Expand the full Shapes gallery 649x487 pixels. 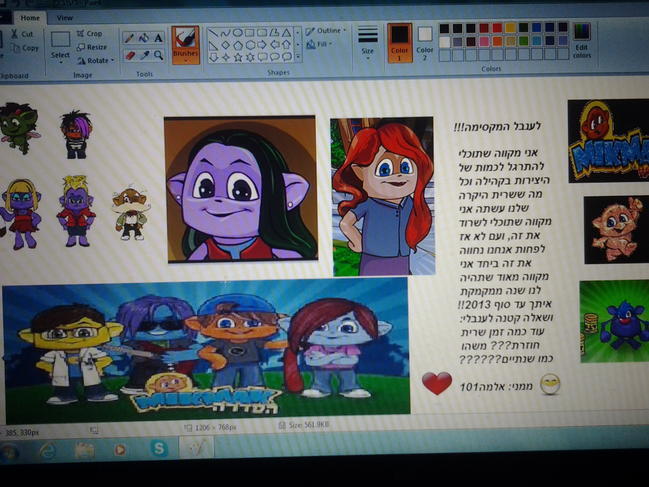pyautogui.click(x=298, y=57)
